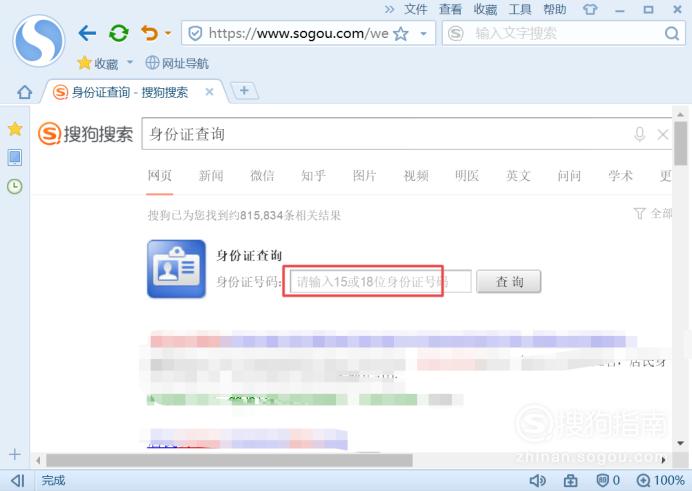Click the sidebar add plus icon

15,454
